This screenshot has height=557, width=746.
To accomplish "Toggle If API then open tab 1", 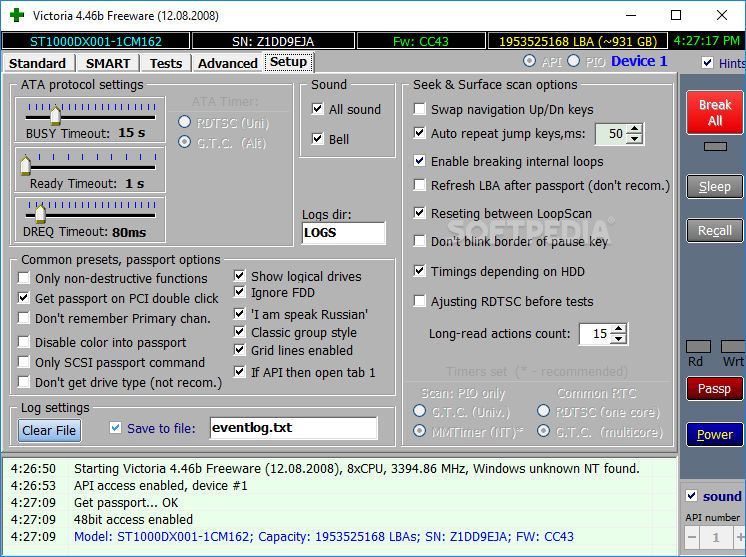I will [x=239, y=371].
